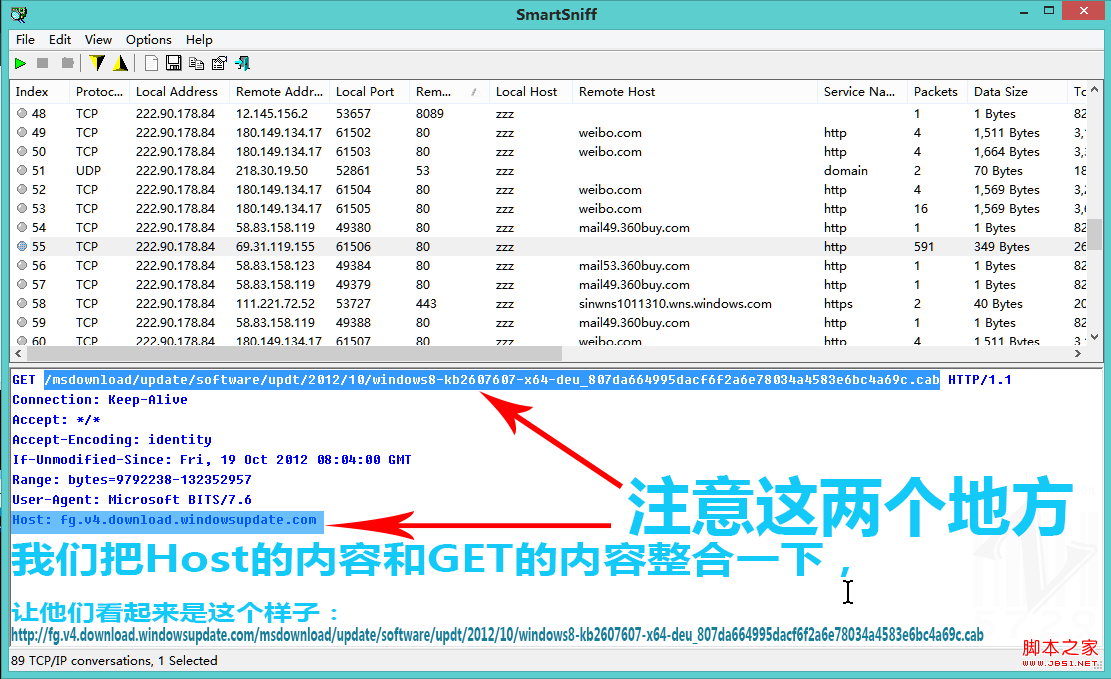The height and width of the screenshot is (679, 1111).
Task: Click the If-Unmodified-Since header line
Action: pos(212,460)
